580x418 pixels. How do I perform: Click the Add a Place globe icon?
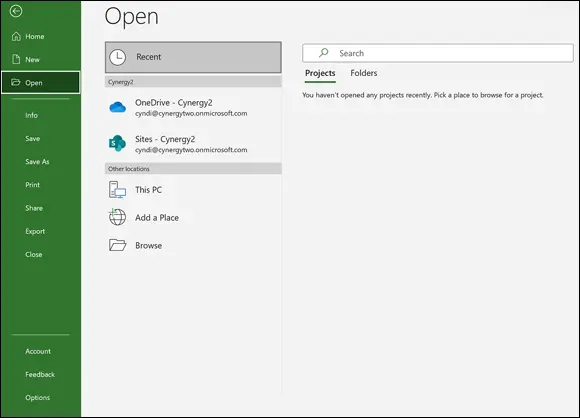click(x=117, y=217)
